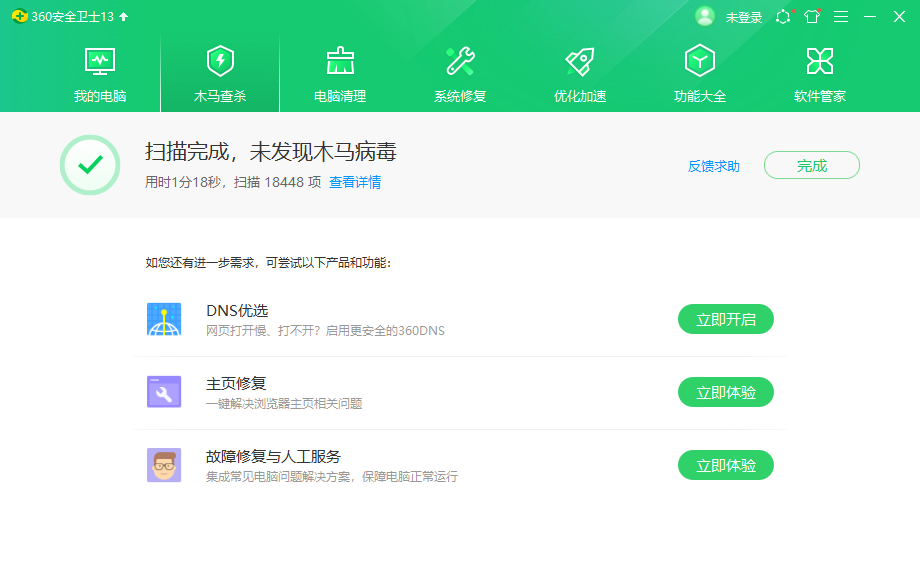This screenshot has width=920, height=580.
Task: Click 查看详情 link for scan details
Action: 355,182
